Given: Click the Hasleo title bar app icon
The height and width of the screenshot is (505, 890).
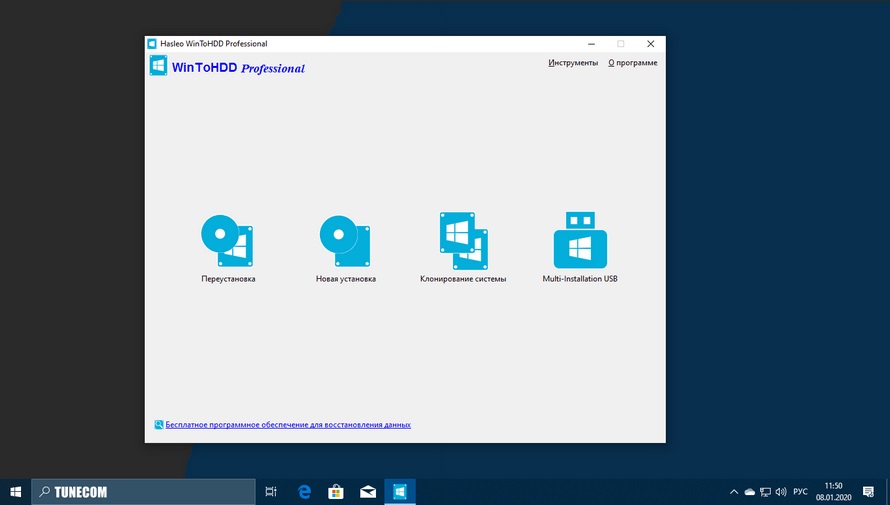Looking at the screenshot, I should tap(152, 44).
